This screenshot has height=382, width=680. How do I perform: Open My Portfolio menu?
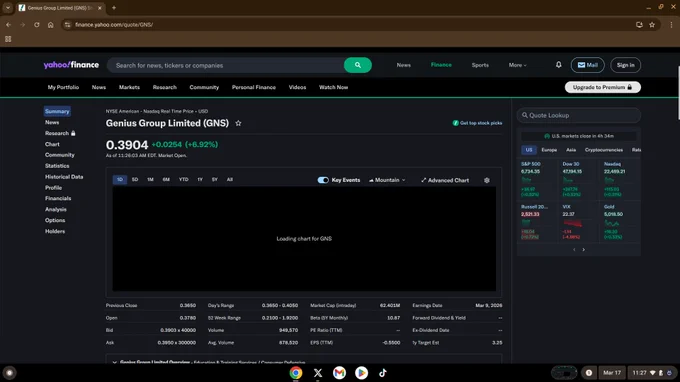pos(63,87)
